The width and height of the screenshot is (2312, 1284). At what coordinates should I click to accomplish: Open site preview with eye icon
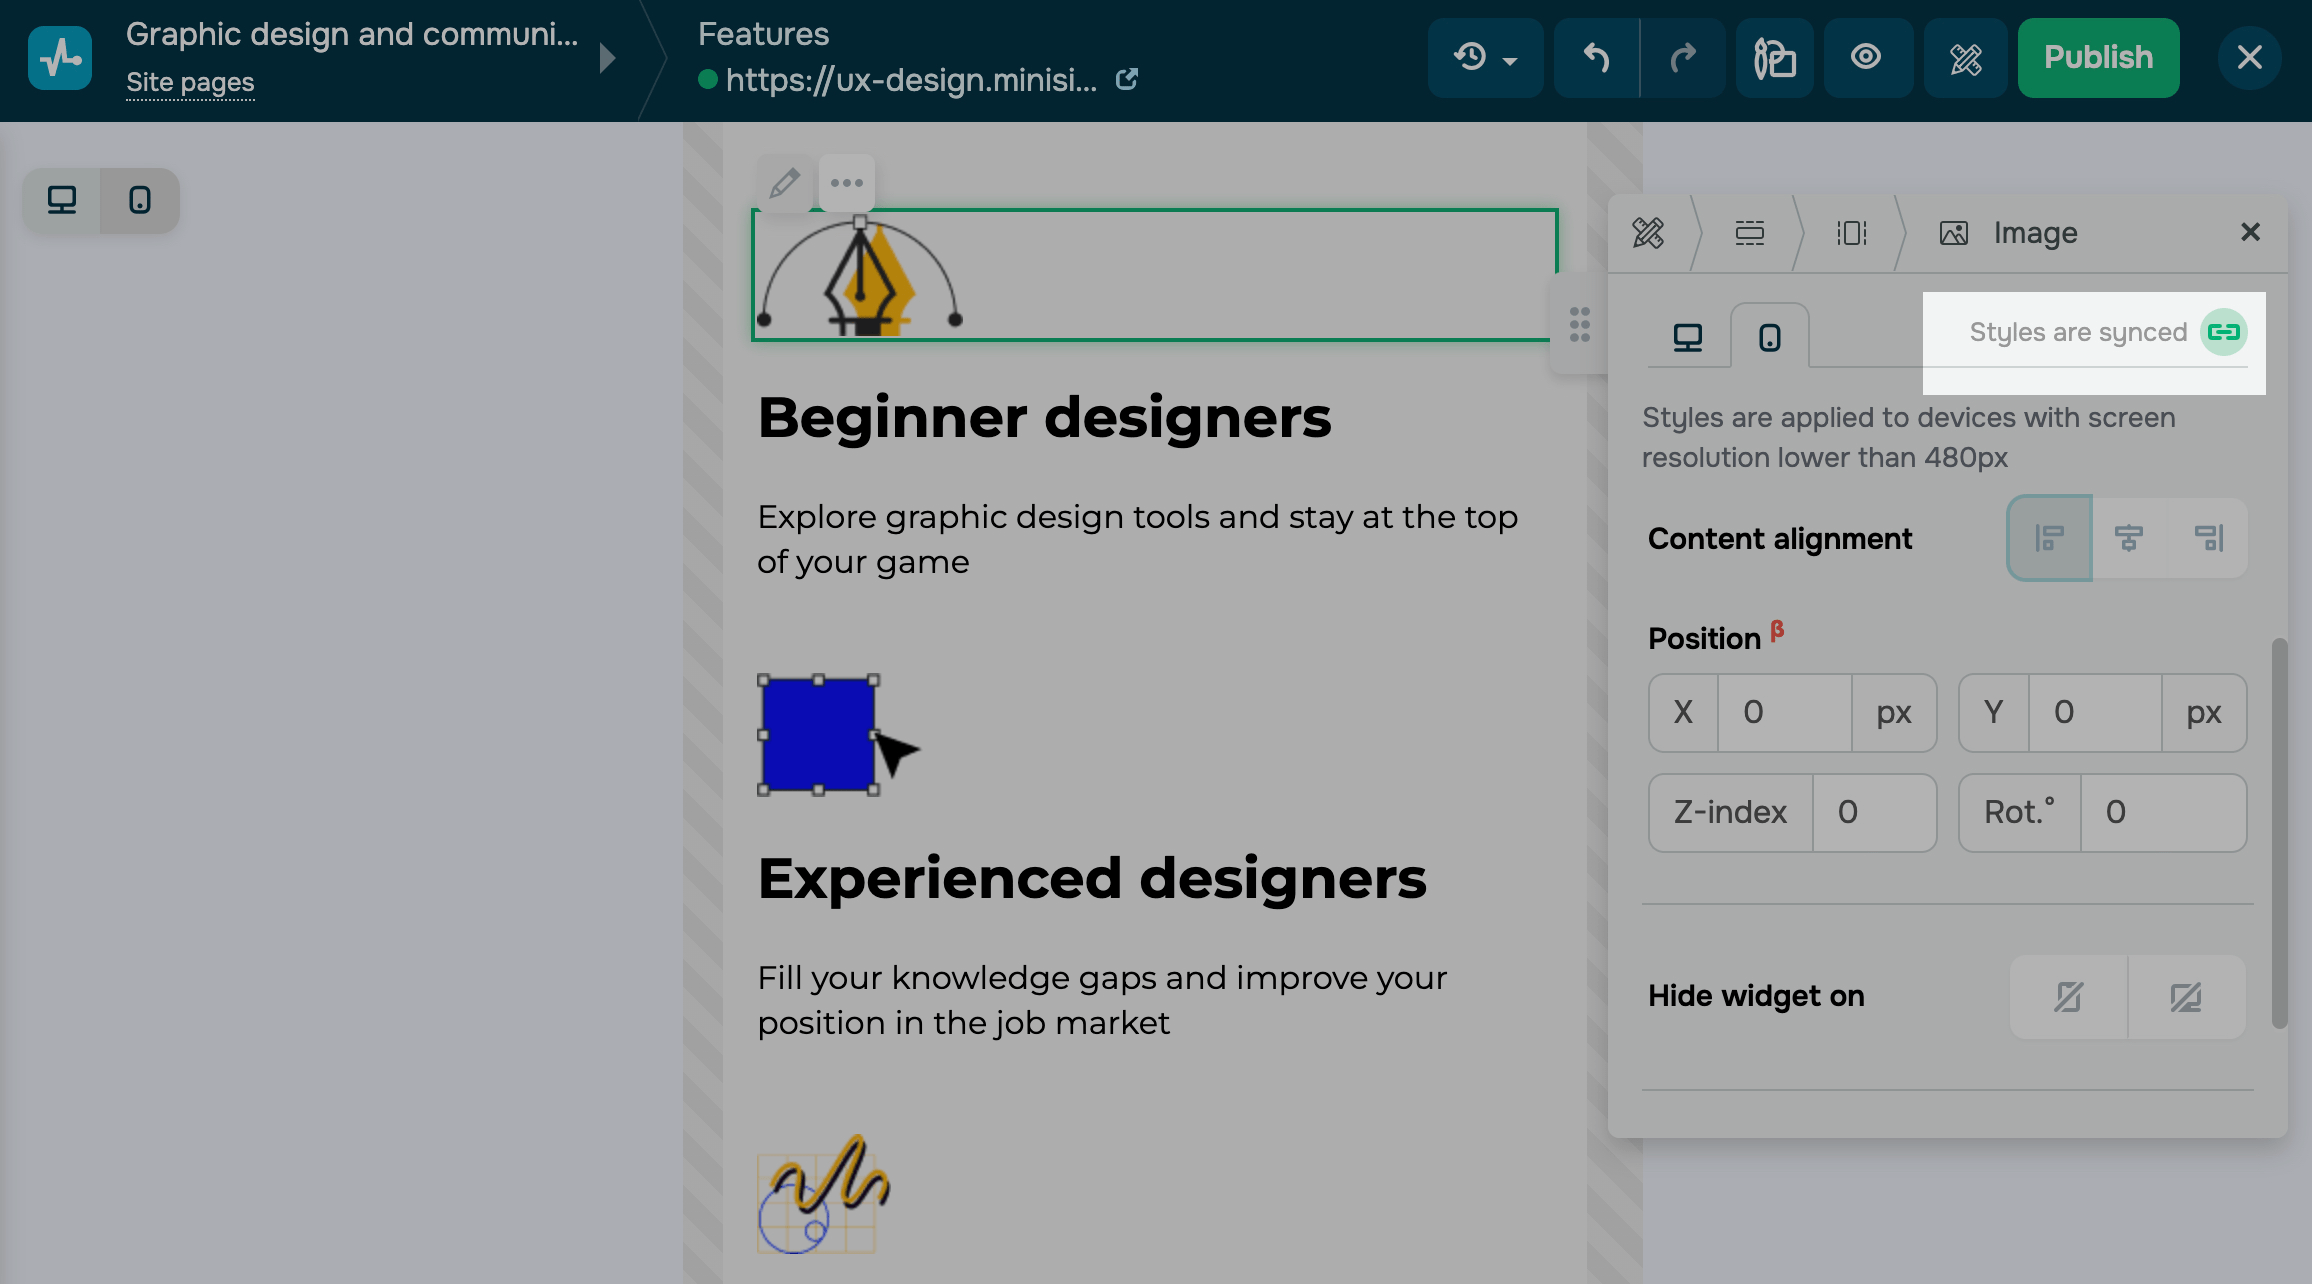[1866, 58]
